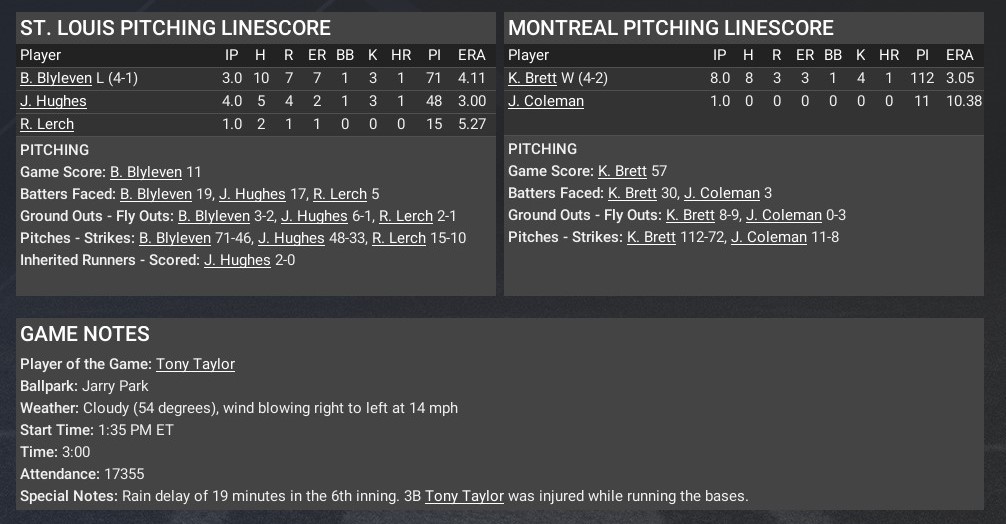
Task: Click J. Hughes in the pitching linescore table
Action: pyautogui.click(x=53, y=101)
